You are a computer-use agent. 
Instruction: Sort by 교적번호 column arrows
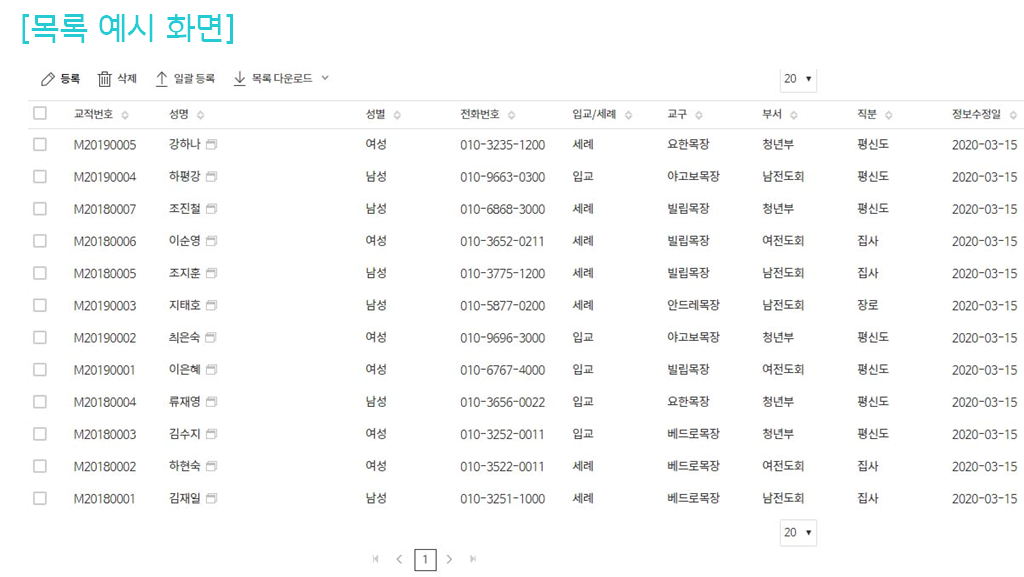point(125,115)
